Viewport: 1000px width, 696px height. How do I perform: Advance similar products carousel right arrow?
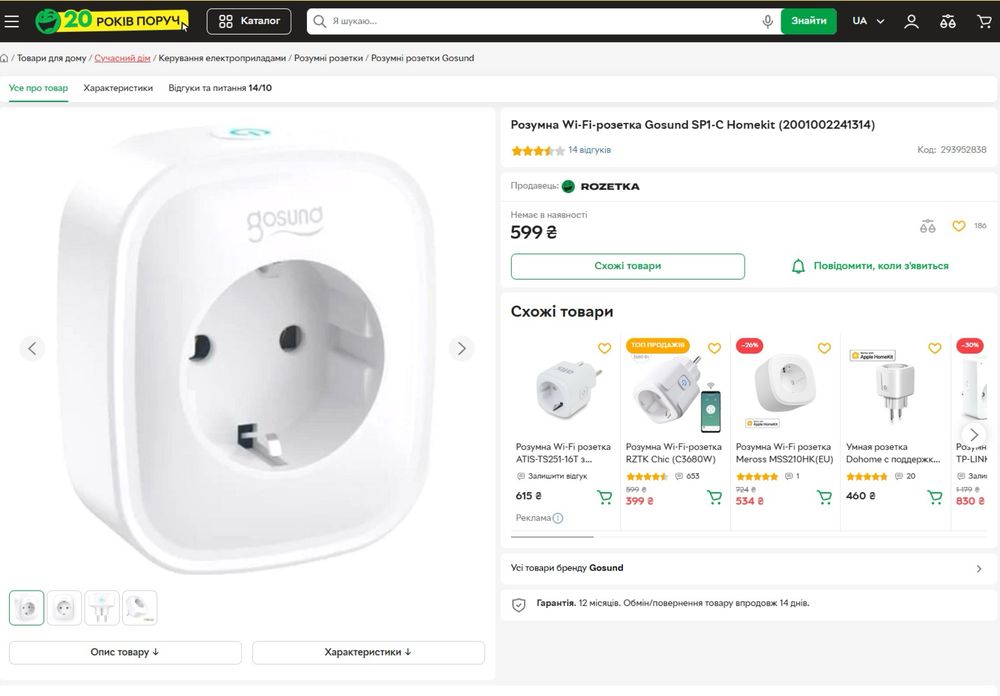(974, 434)
